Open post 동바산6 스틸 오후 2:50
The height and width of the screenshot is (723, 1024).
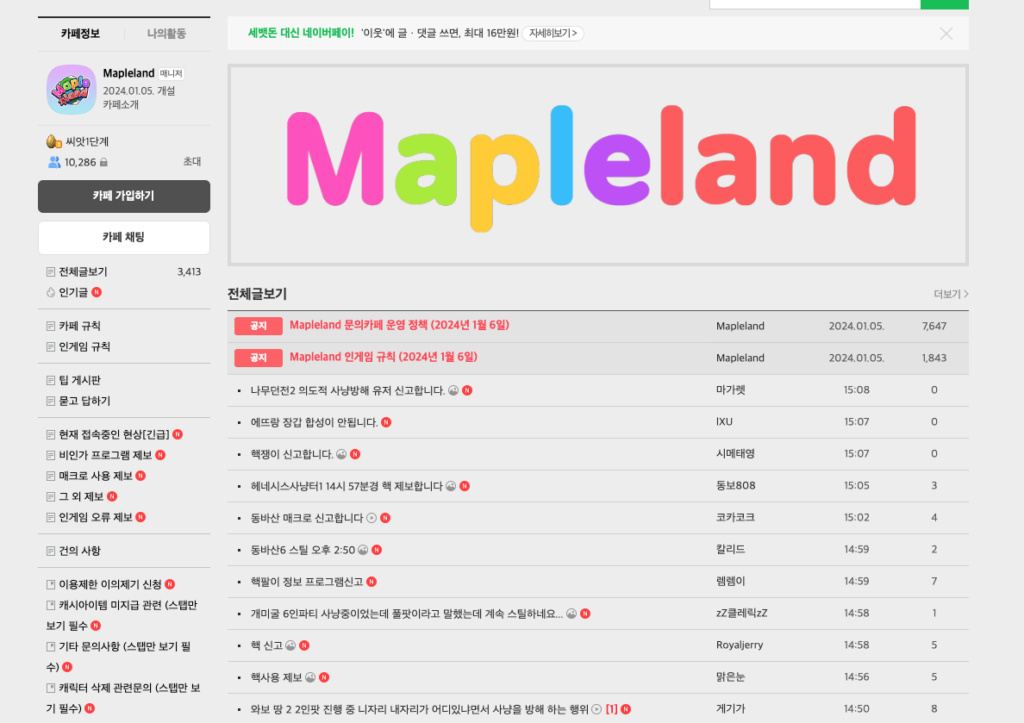303,551
